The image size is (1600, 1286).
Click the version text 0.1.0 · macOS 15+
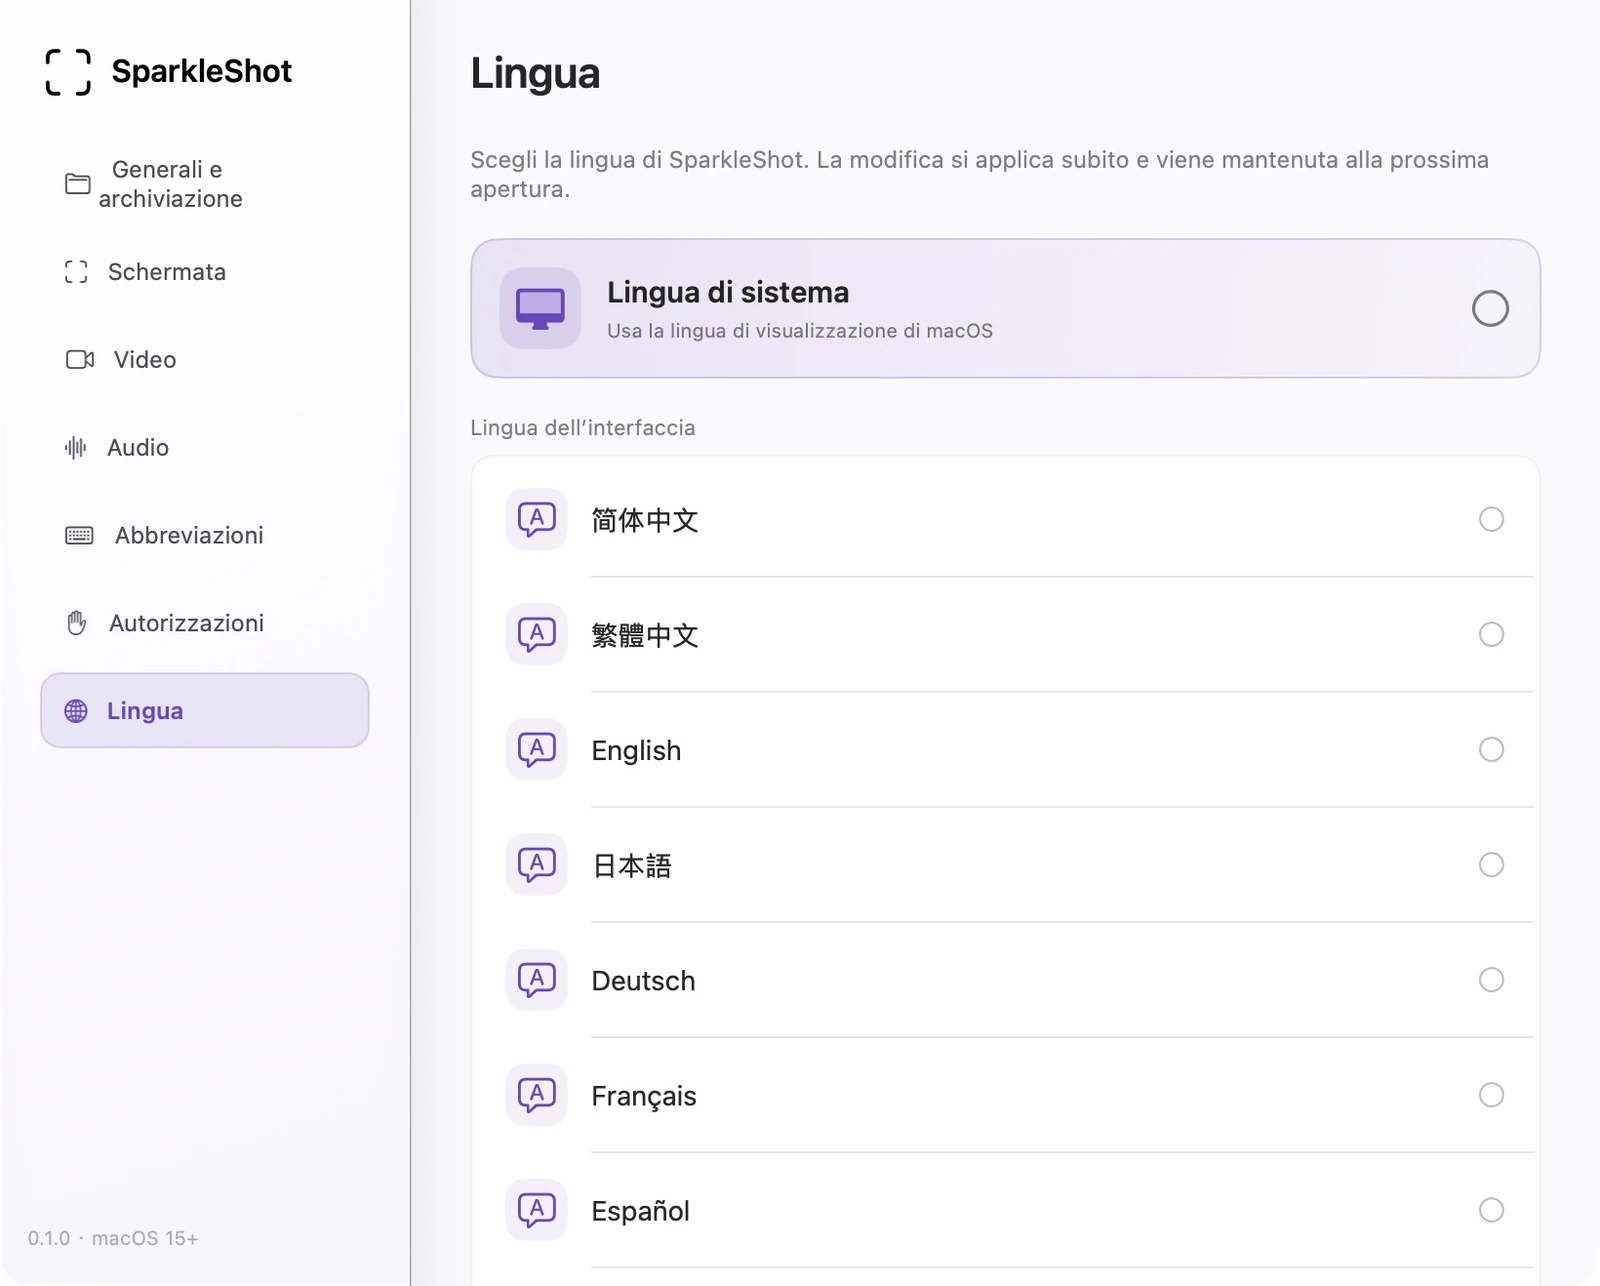point(113,1238)
